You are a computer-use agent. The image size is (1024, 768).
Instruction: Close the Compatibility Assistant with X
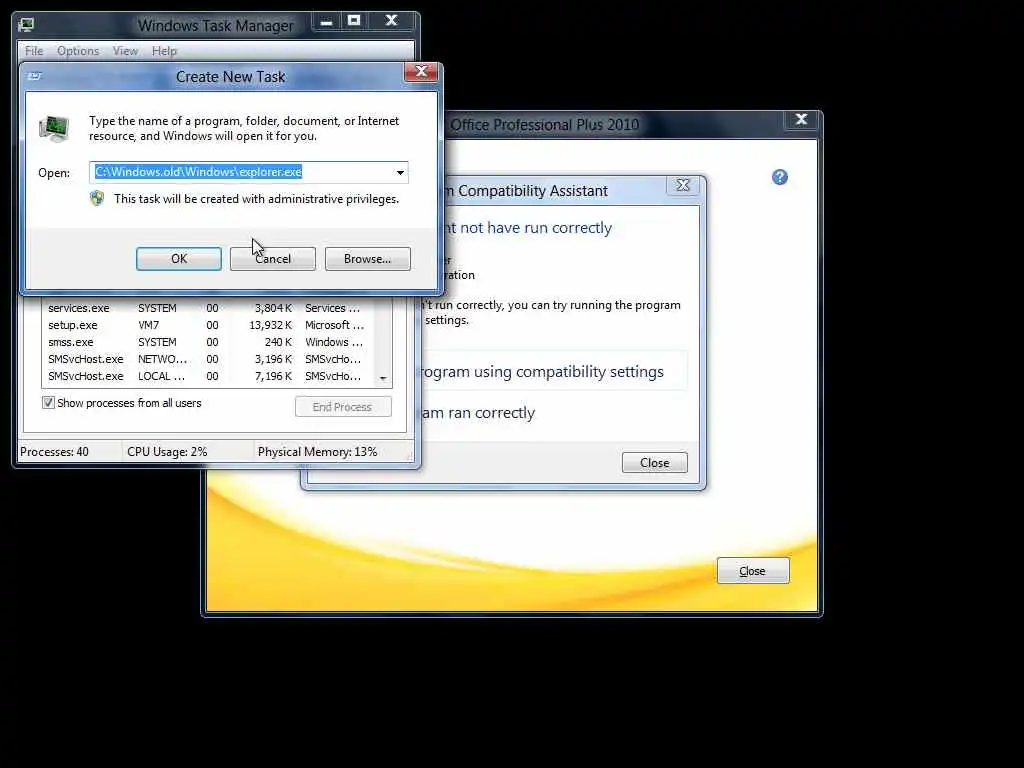pos(682,185)
